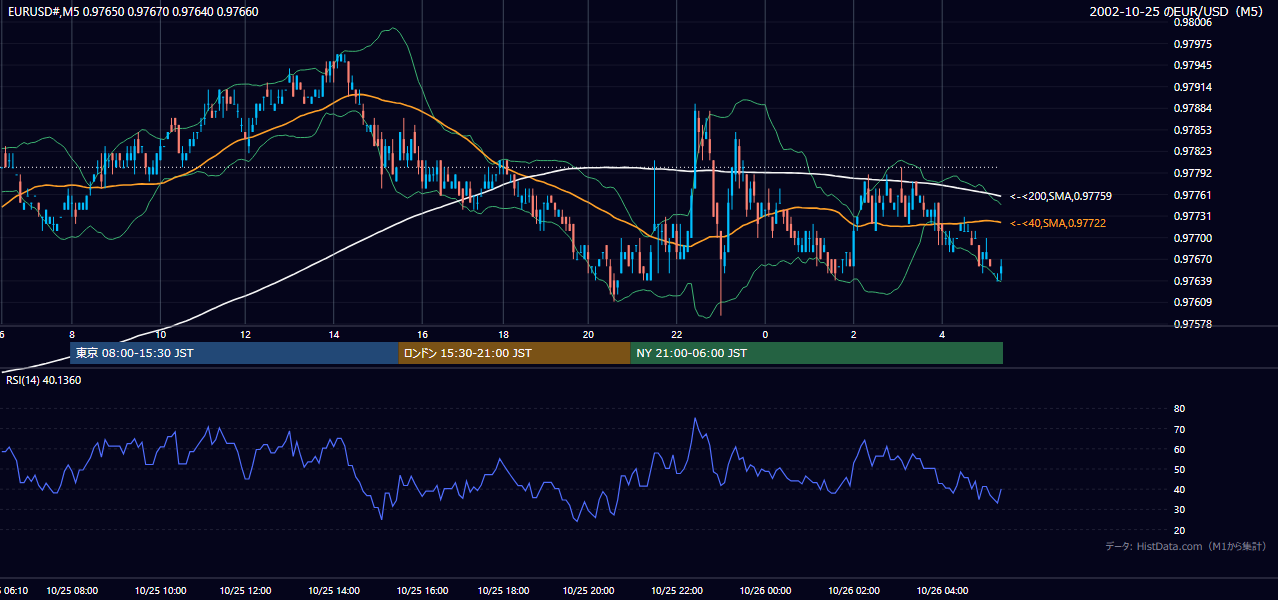Click the hour 8 marker under the chart
The image size is (1278, 600).
72,334
